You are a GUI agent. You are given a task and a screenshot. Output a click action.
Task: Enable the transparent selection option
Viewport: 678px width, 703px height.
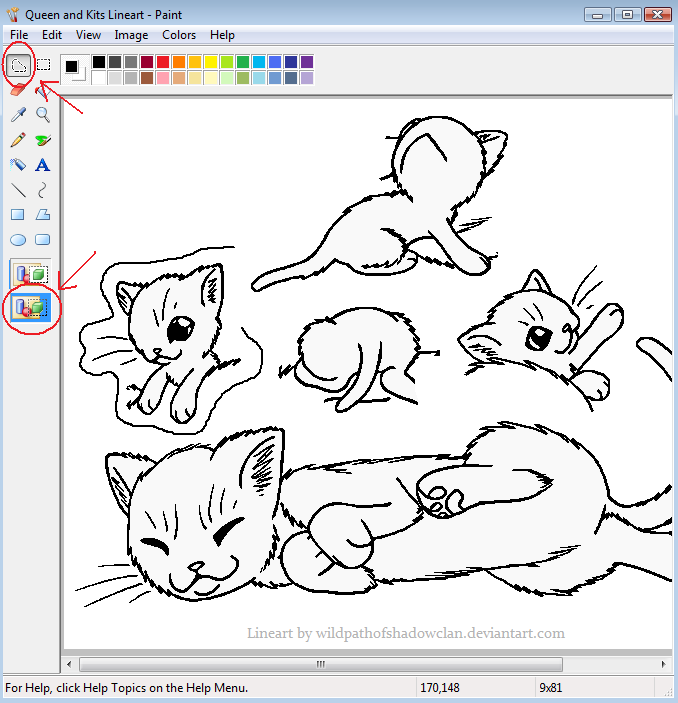click(30, 307)
